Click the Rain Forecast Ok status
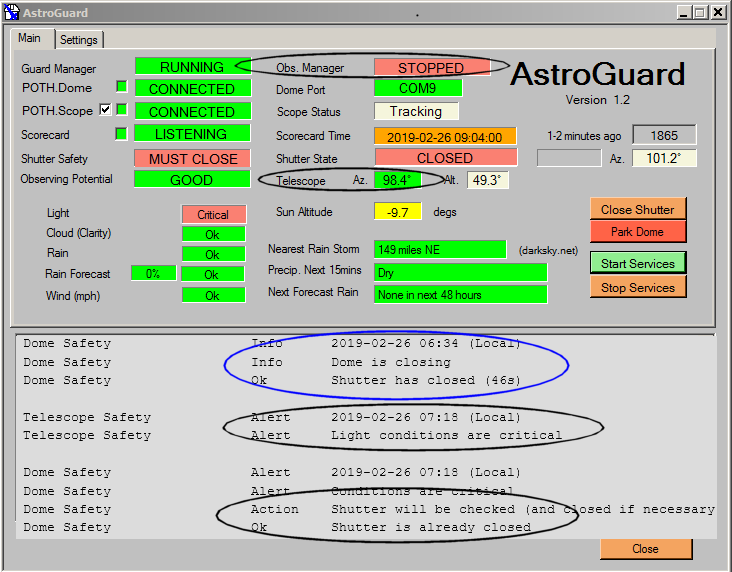This screenshot has height=572, width=732. click(213, 274)
